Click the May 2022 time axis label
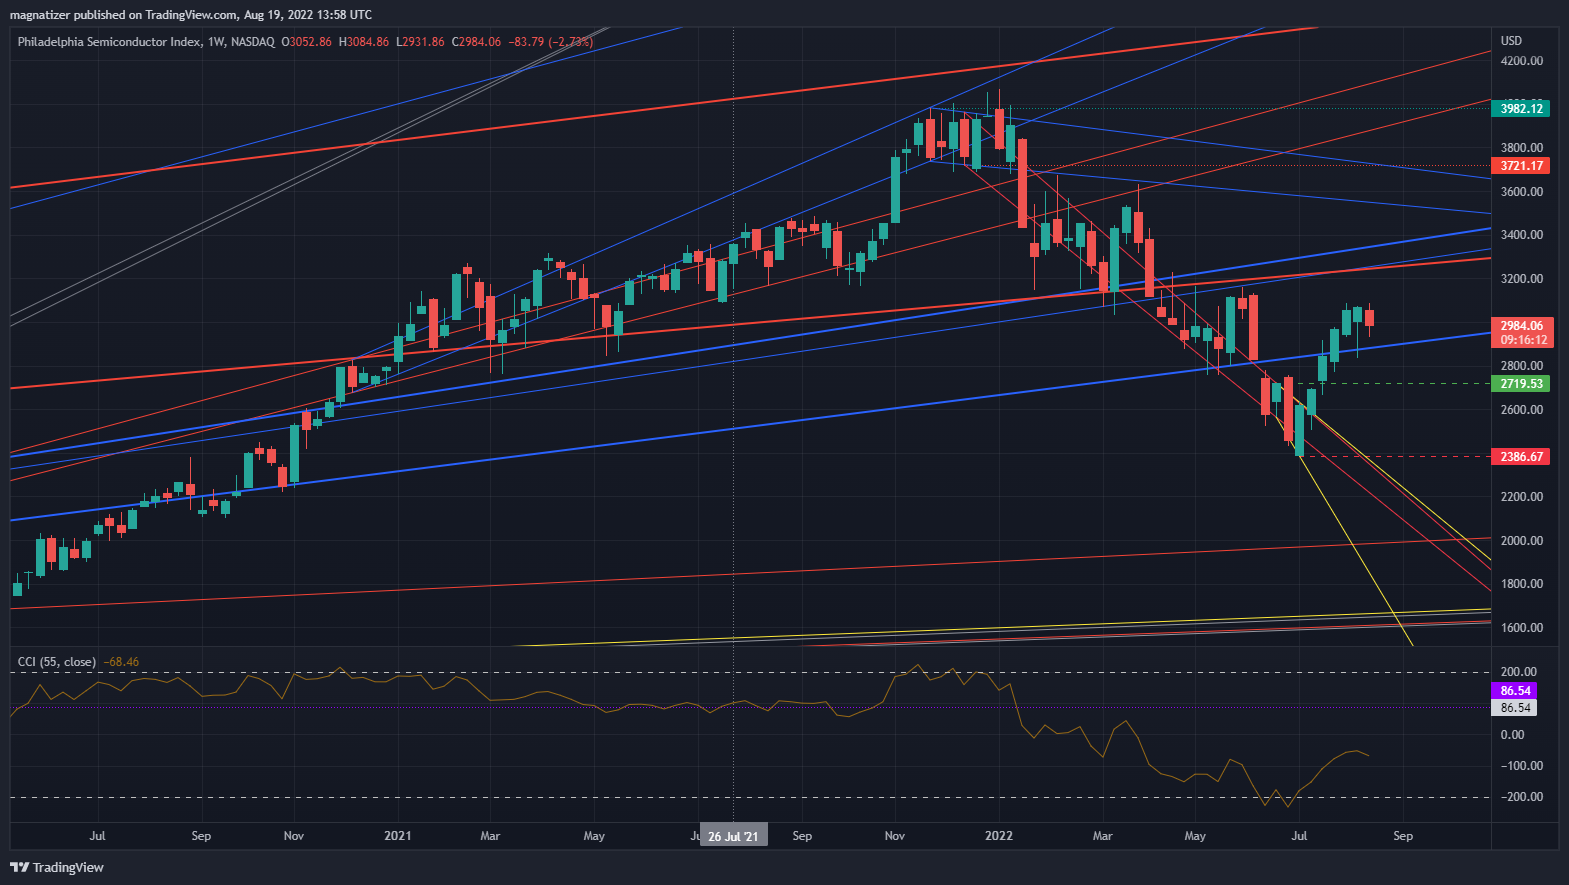Image resolution: width=1569 pixels, height=885 pixels. tap(1195, 836)
